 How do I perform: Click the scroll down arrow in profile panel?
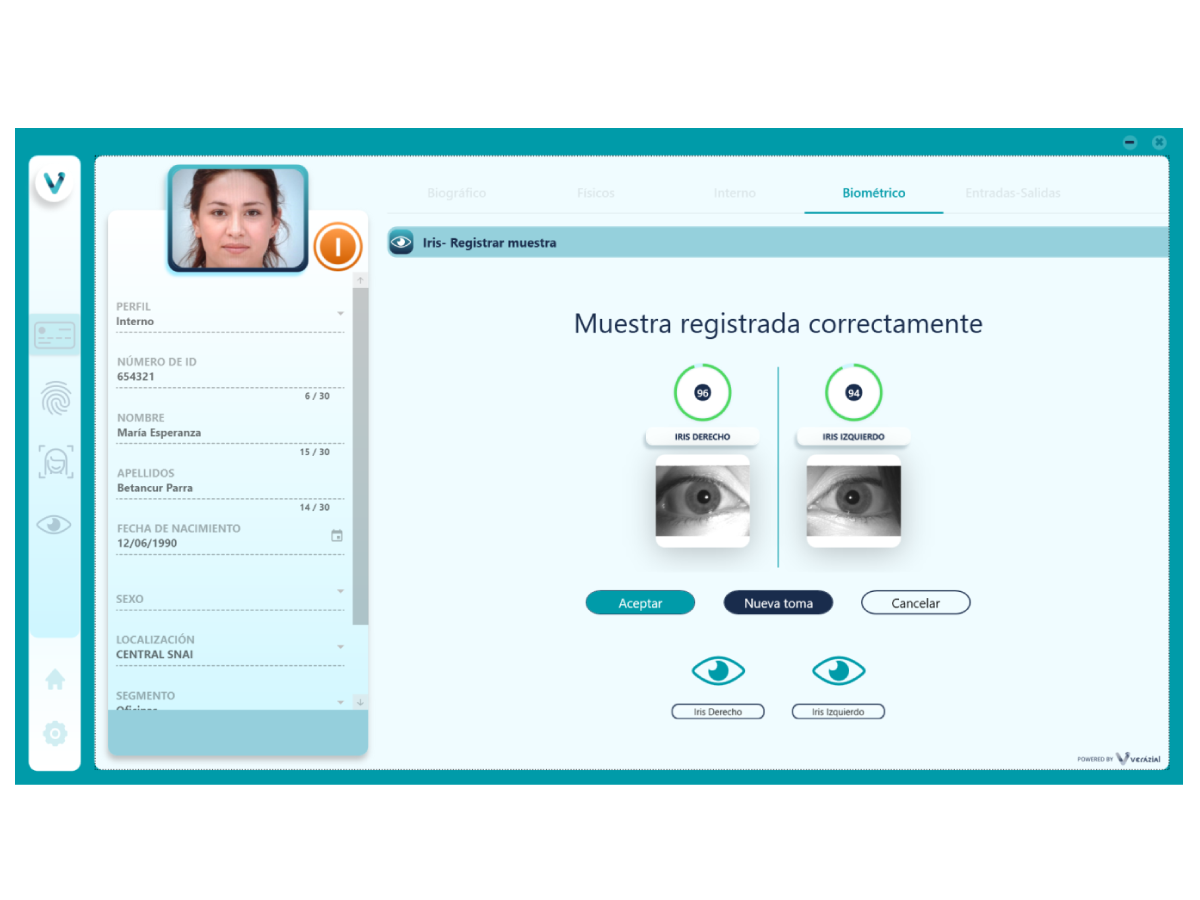[361, 702]
